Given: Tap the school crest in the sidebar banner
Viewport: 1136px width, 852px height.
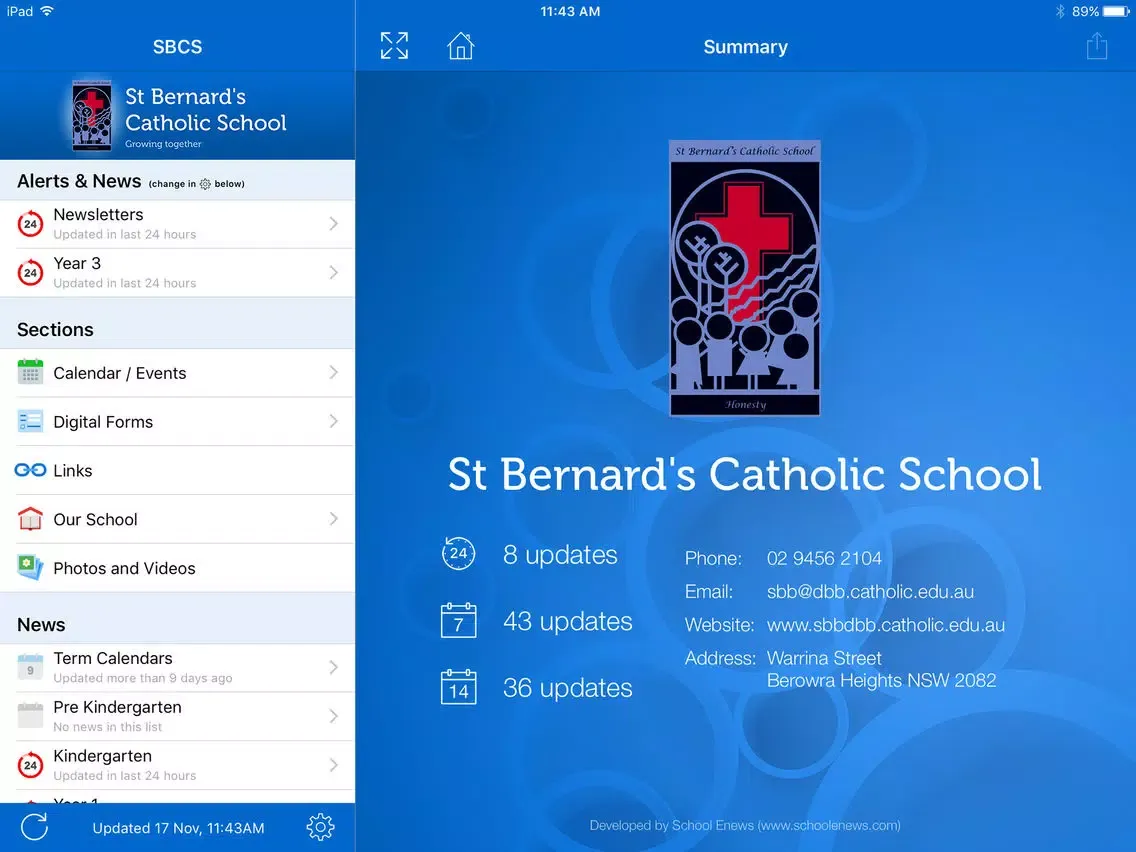Looking at the screenshot, I should [x=92, y=116].
